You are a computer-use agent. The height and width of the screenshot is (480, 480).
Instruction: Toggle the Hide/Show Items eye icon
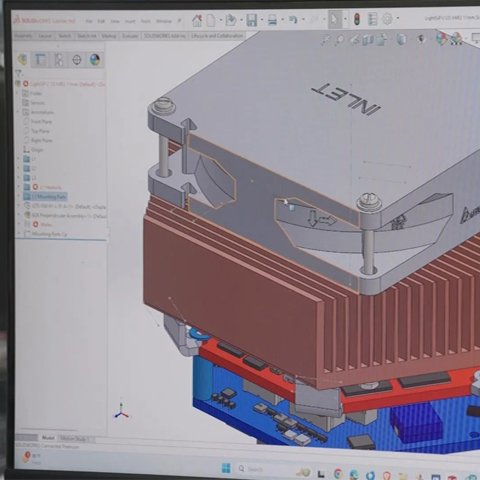421,39
